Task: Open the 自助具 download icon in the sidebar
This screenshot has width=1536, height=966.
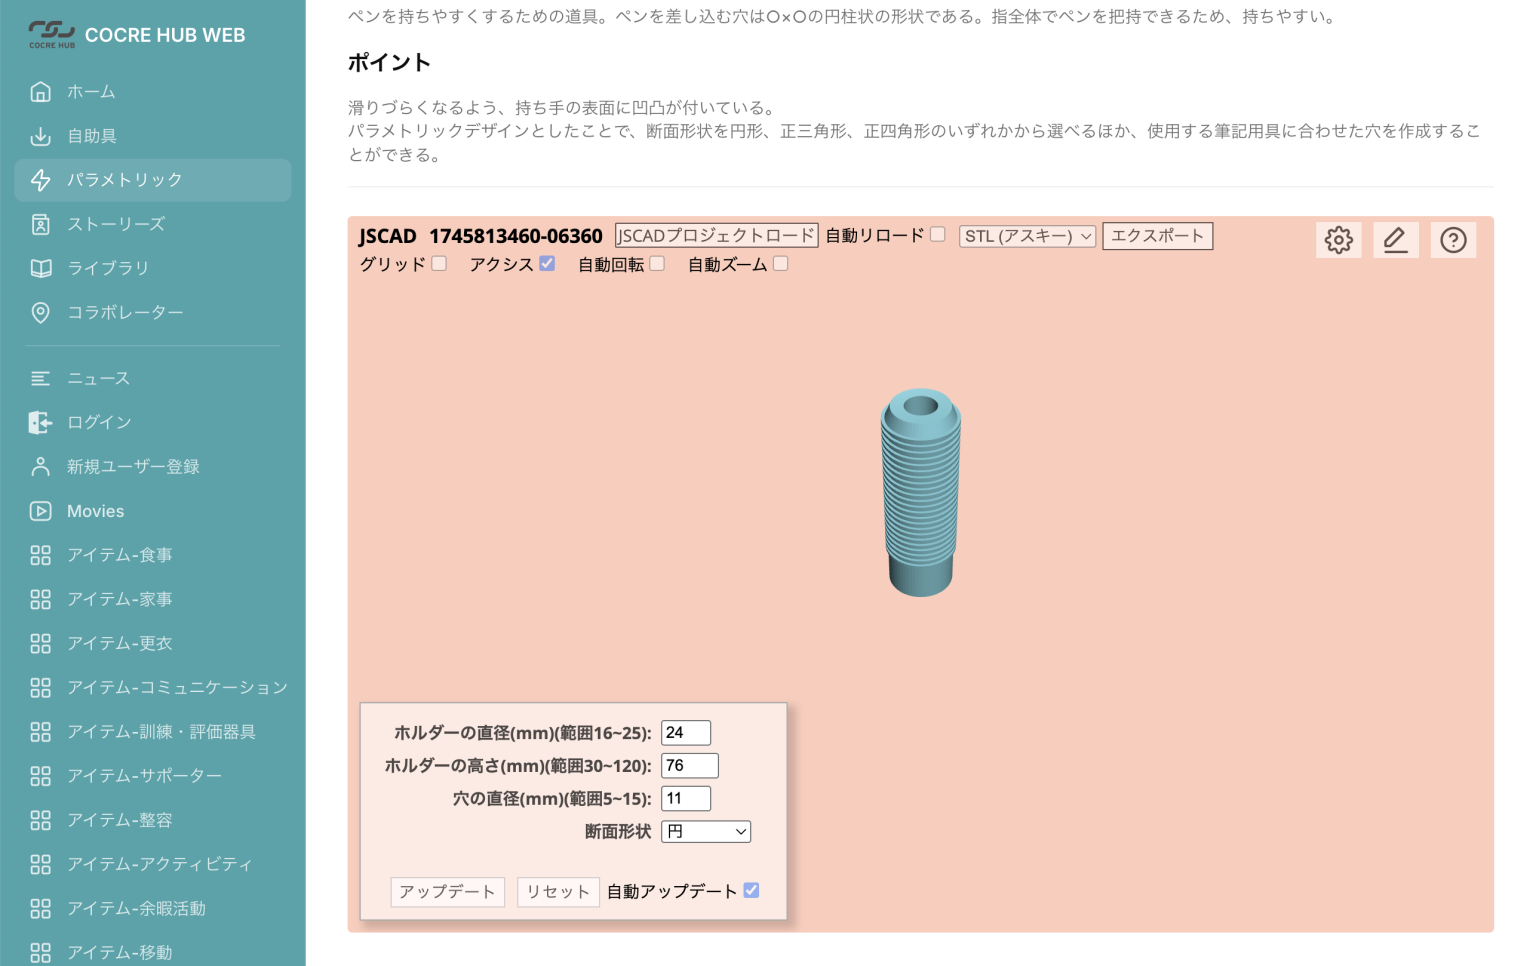Action: click(40, 136)
